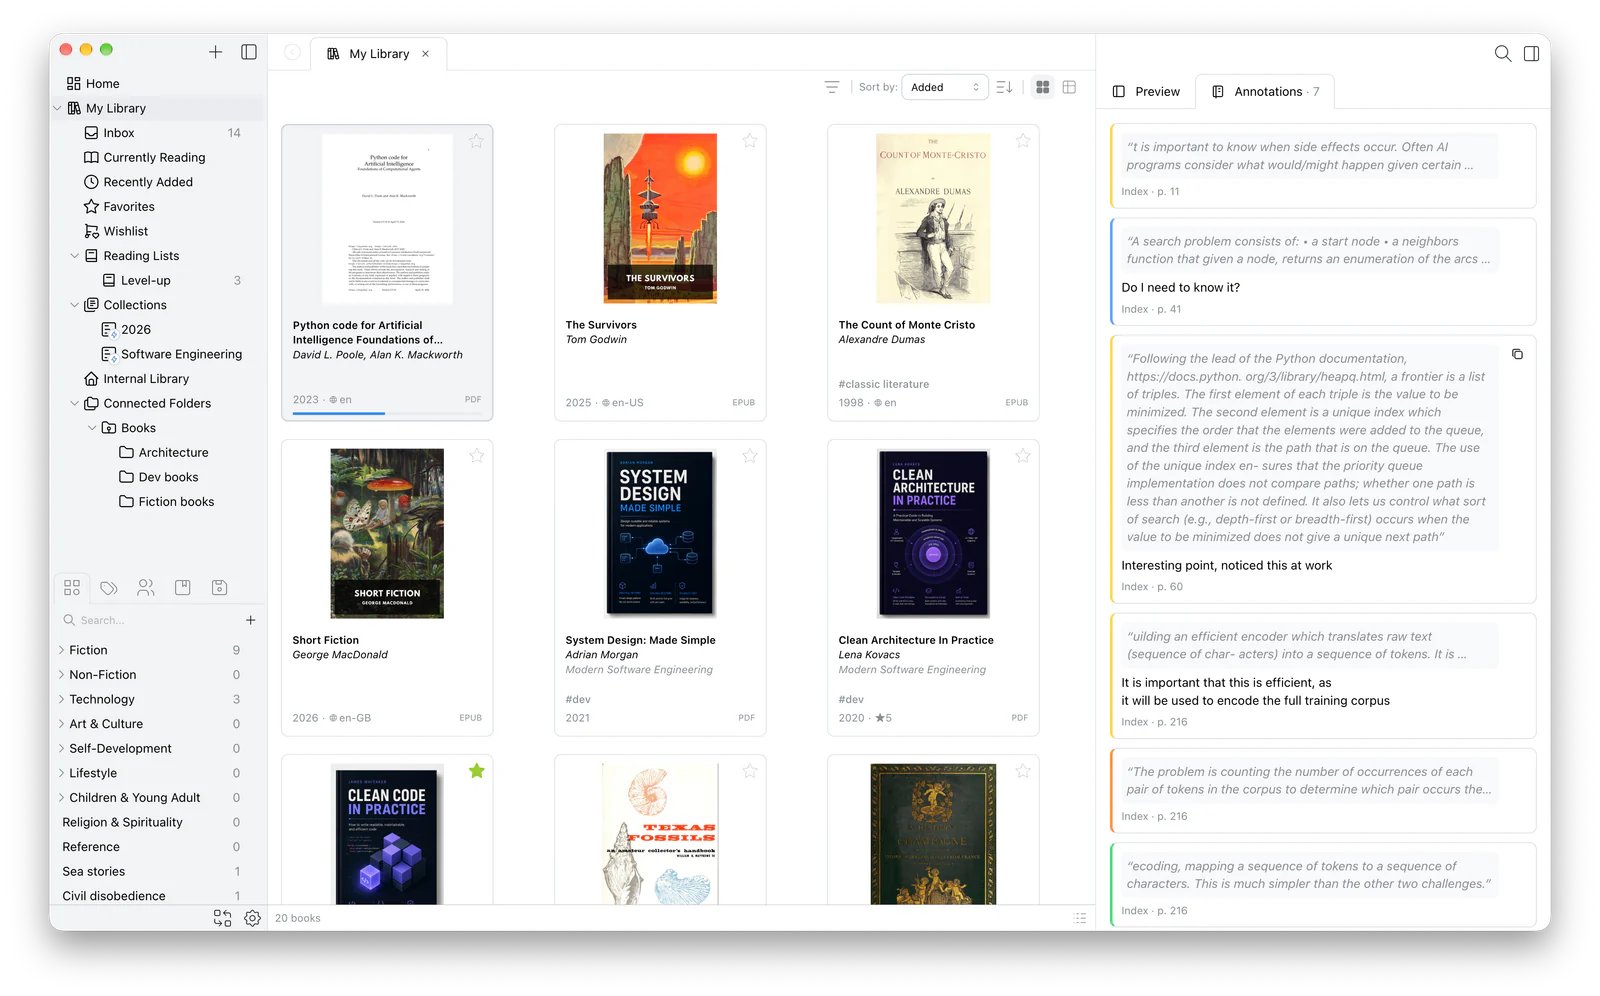Screen dimensions: 1600x996
Task: Open Clean Architecture In Practice cover
Action: tap(933, 533)
